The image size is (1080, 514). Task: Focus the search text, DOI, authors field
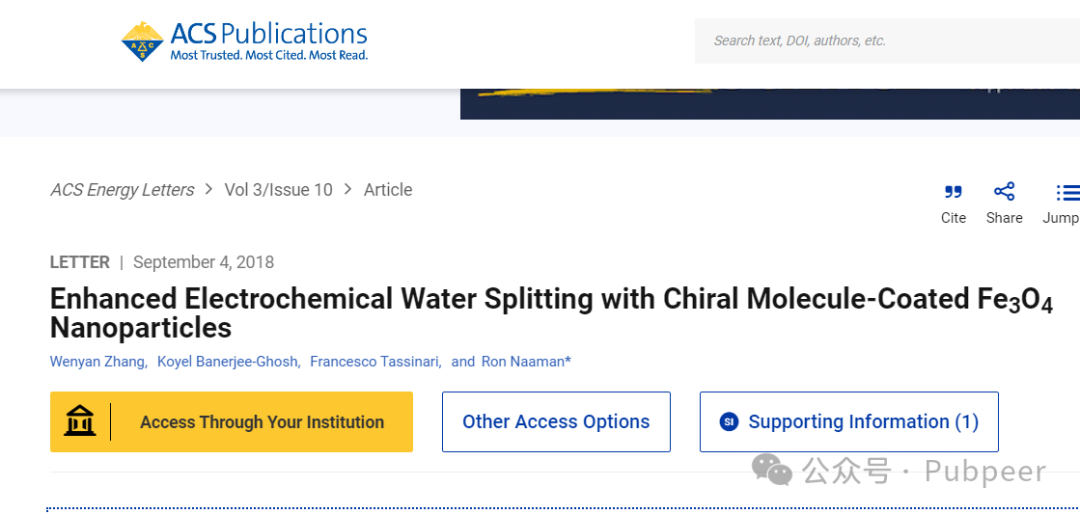pos(880,41)
